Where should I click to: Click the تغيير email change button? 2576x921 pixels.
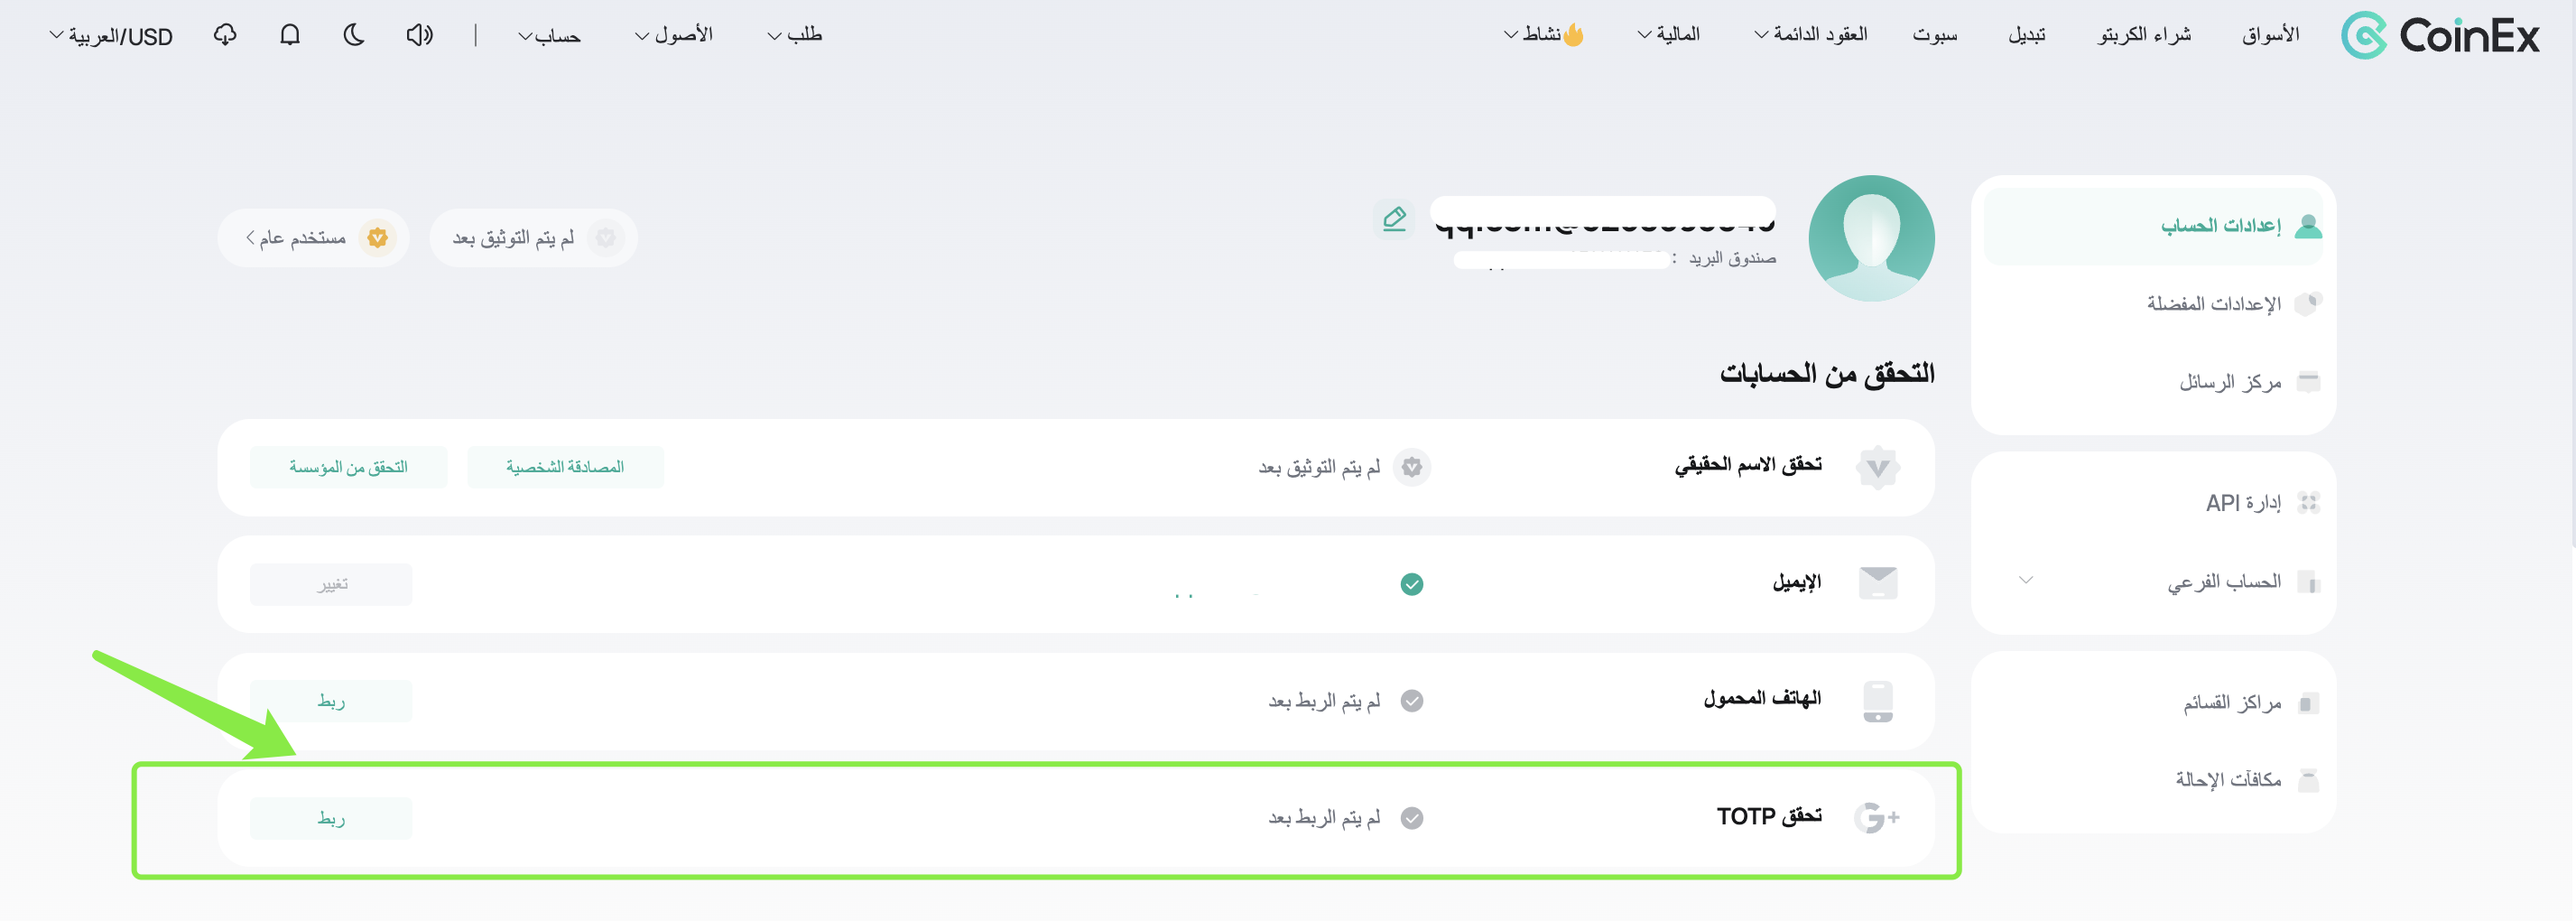coord(331,584)
